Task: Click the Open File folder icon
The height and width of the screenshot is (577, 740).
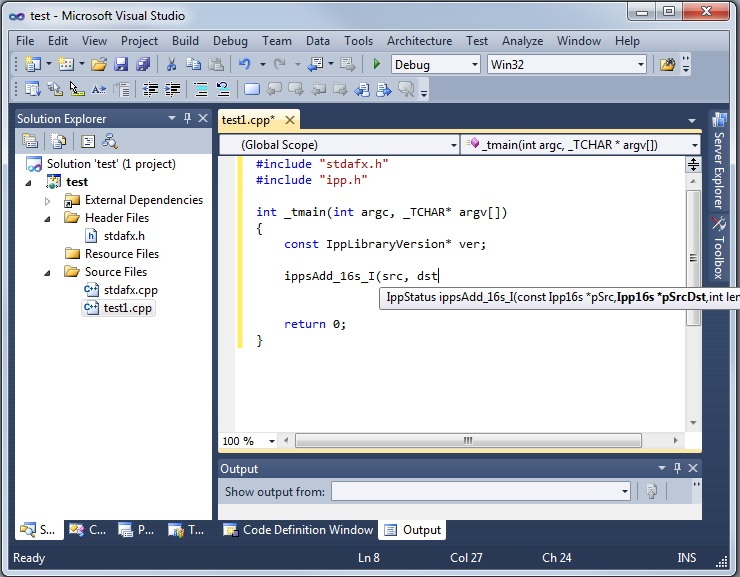Action: click(98, 65)
